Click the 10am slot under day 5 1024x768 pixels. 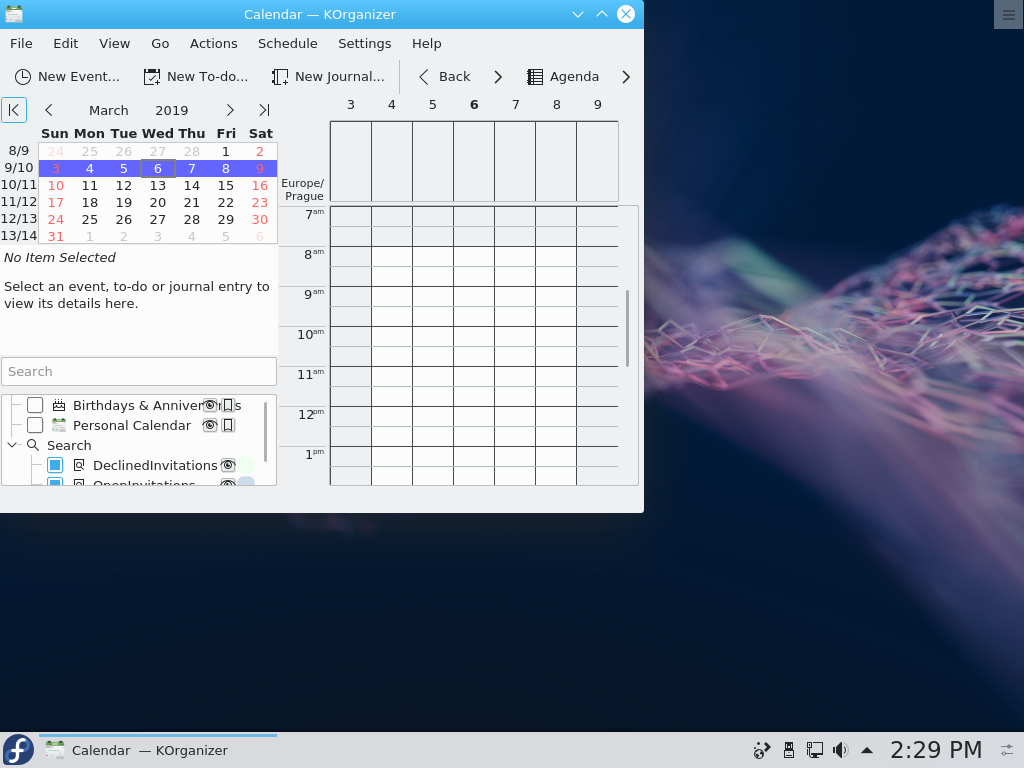[432, 336]
